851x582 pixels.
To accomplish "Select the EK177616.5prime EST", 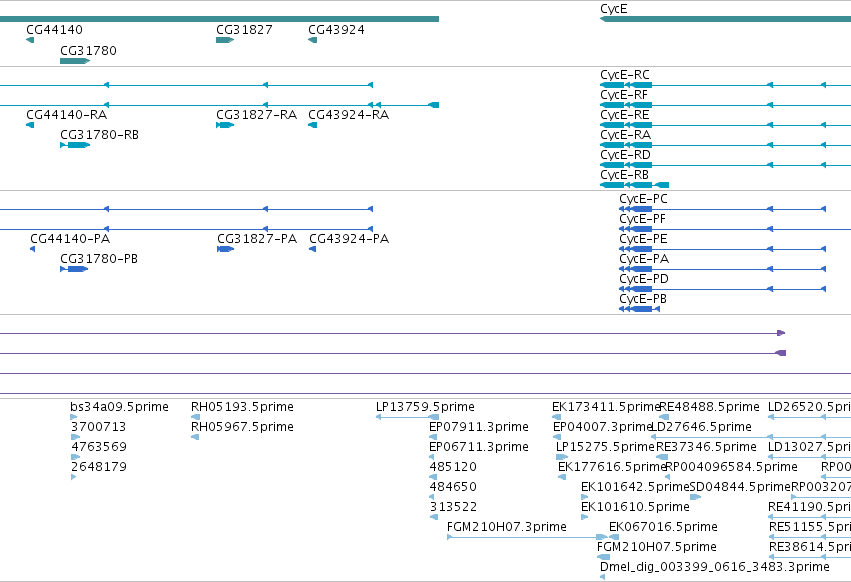I will pos(562,477).
